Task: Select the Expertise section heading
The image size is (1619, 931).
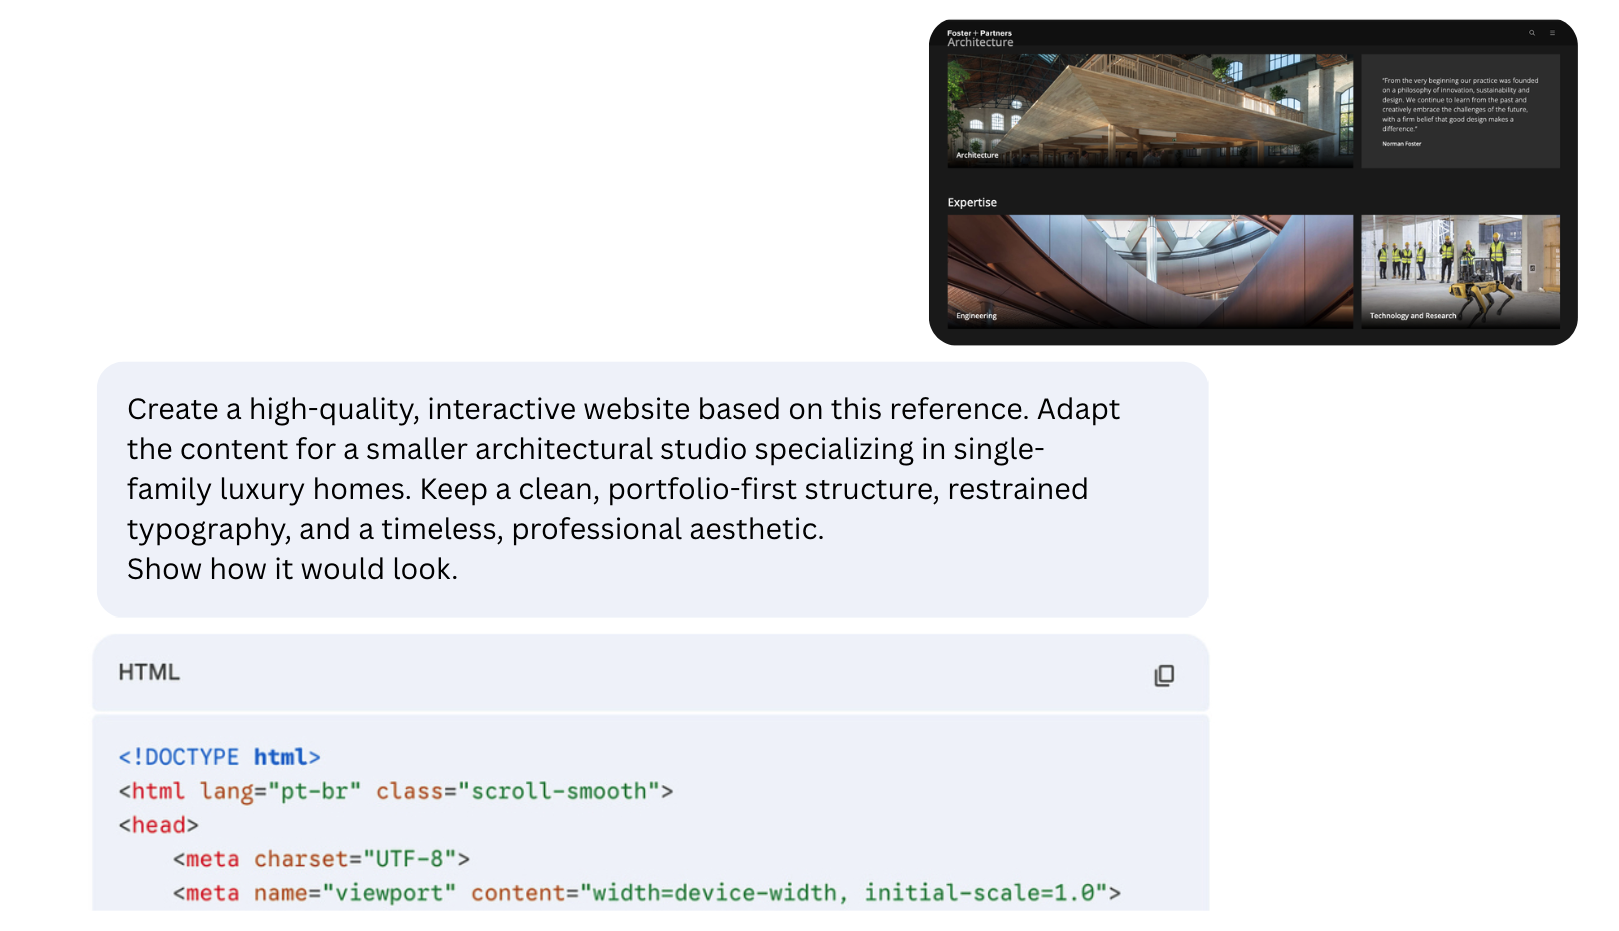Action: 972,202
